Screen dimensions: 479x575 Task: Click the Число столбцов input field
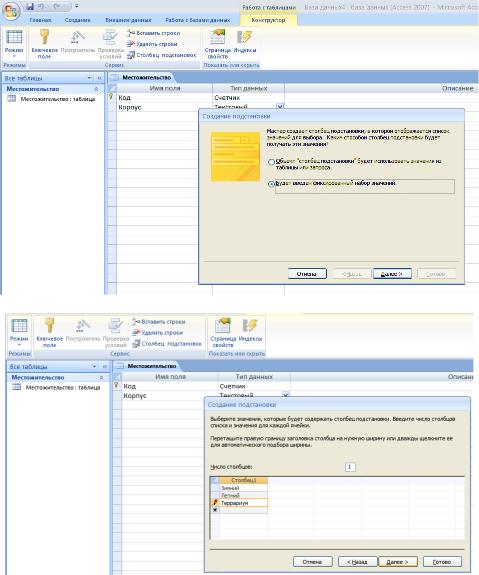pyautogui.click(x=350, y=467)
